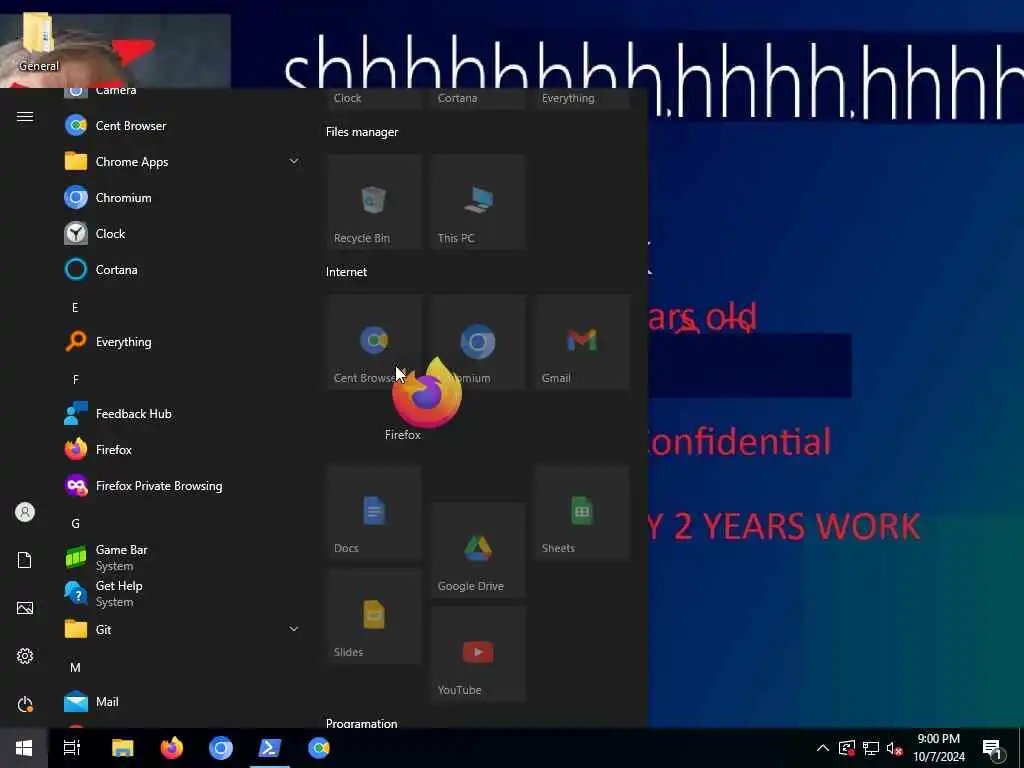Click the Internet group header

(x=346, y=272)
